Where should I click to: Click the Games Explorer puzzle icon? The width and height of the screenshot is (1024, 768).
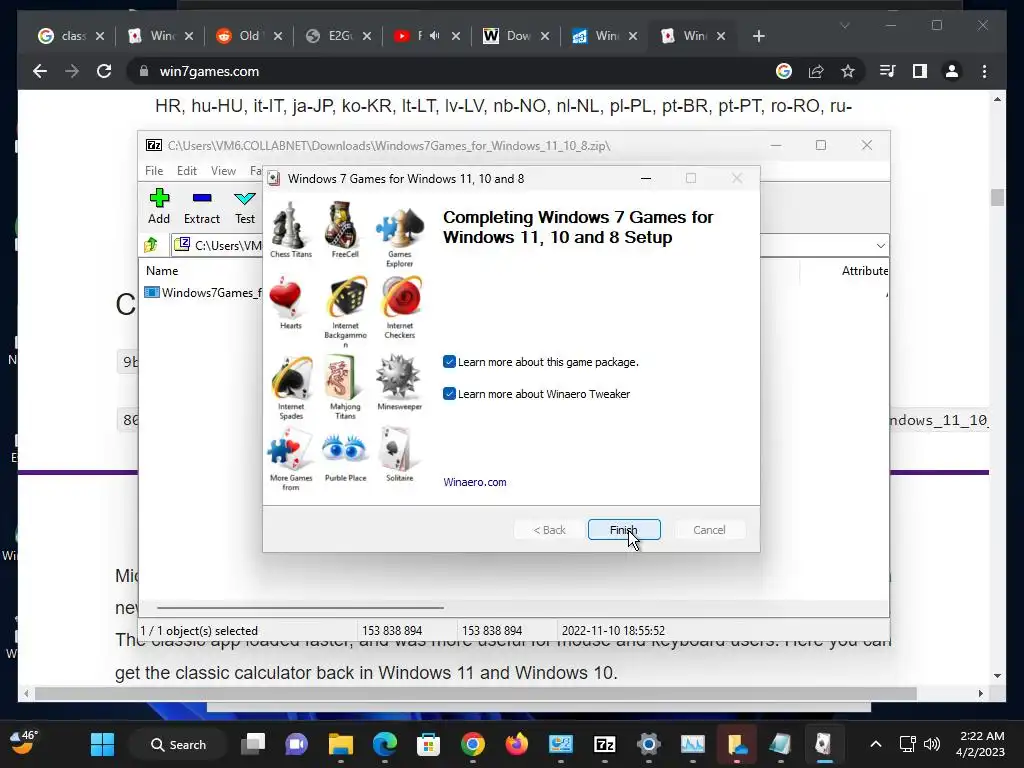pyautogui.click(x=399, y=228)
